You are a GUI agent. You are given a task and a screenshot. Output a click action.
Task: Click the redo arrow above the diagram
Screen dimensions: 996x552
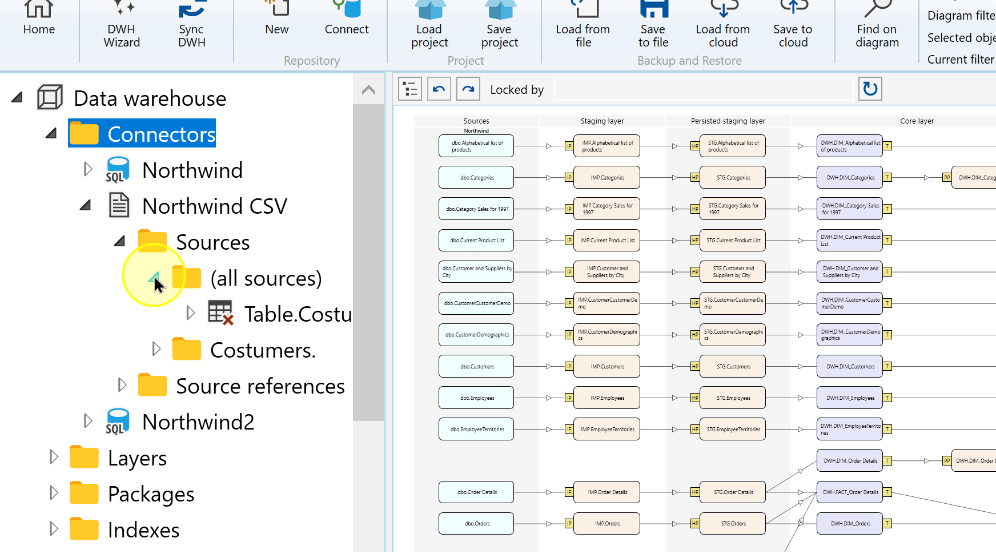tap(468, 90)
